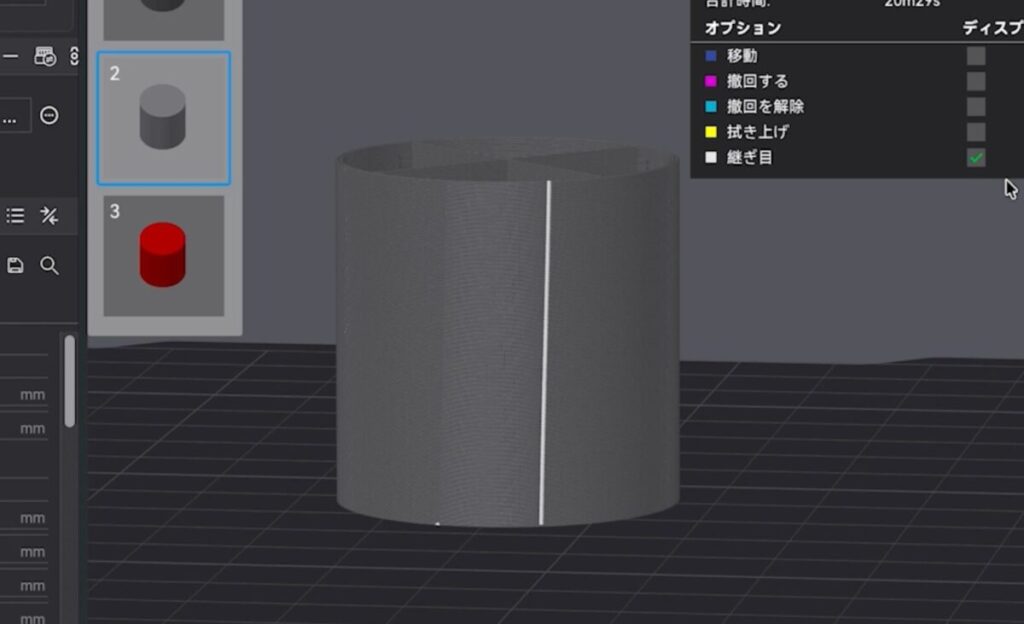Enable the 撤回する display checkbox

pyautogui.click(x=976, y=81)
